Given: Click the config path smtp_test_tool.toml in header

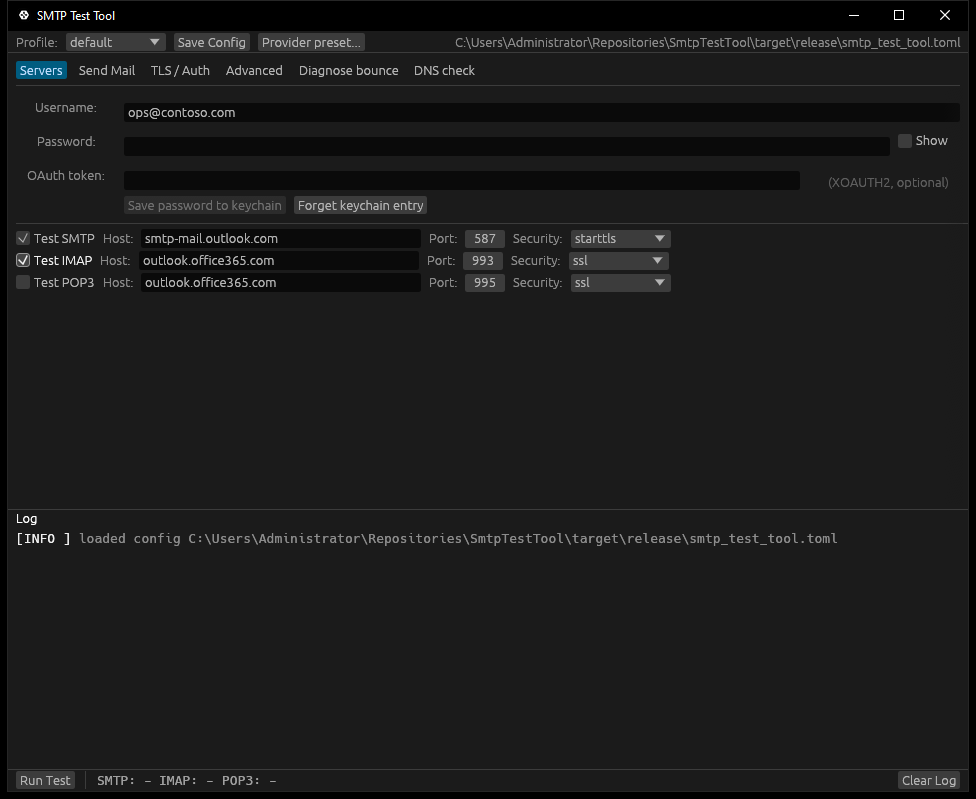Looking at the screenshot, I should tap(707, 42).
